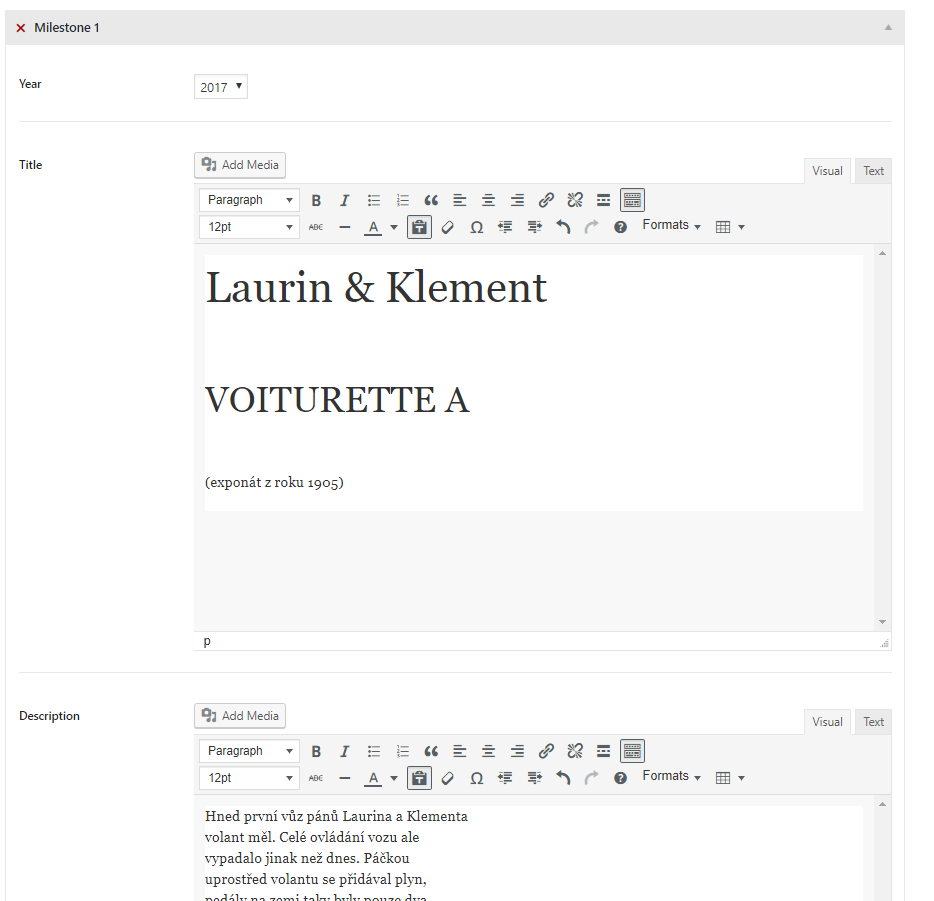This screenshot has width=934, height=901.
Task: Insert link in Title editor
Action: pyautogui.click(x=546, y=200)
